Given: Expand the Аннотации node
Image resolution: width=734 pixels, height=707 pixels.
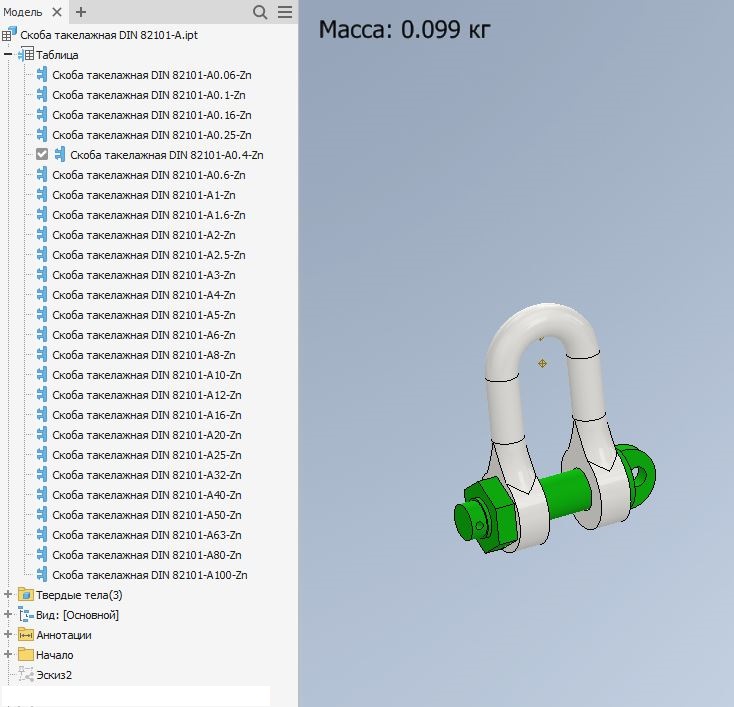Looking at the screenshot, I should 8,635.
